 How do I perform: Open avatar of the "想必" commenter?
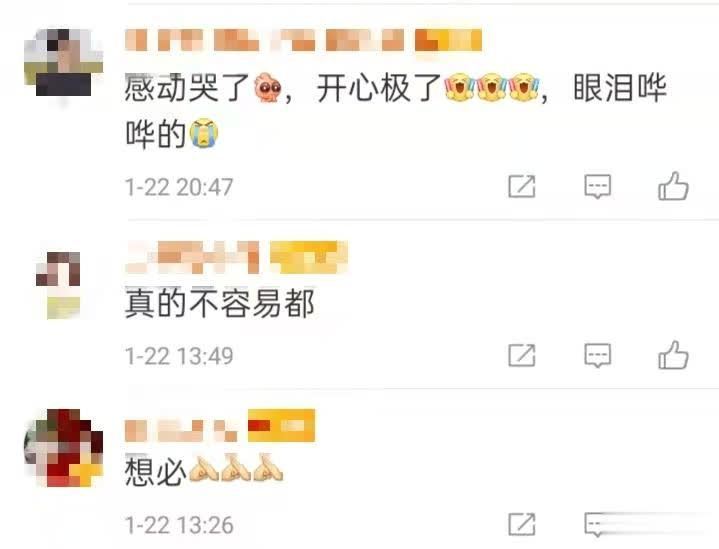click(x=63, y=448)
